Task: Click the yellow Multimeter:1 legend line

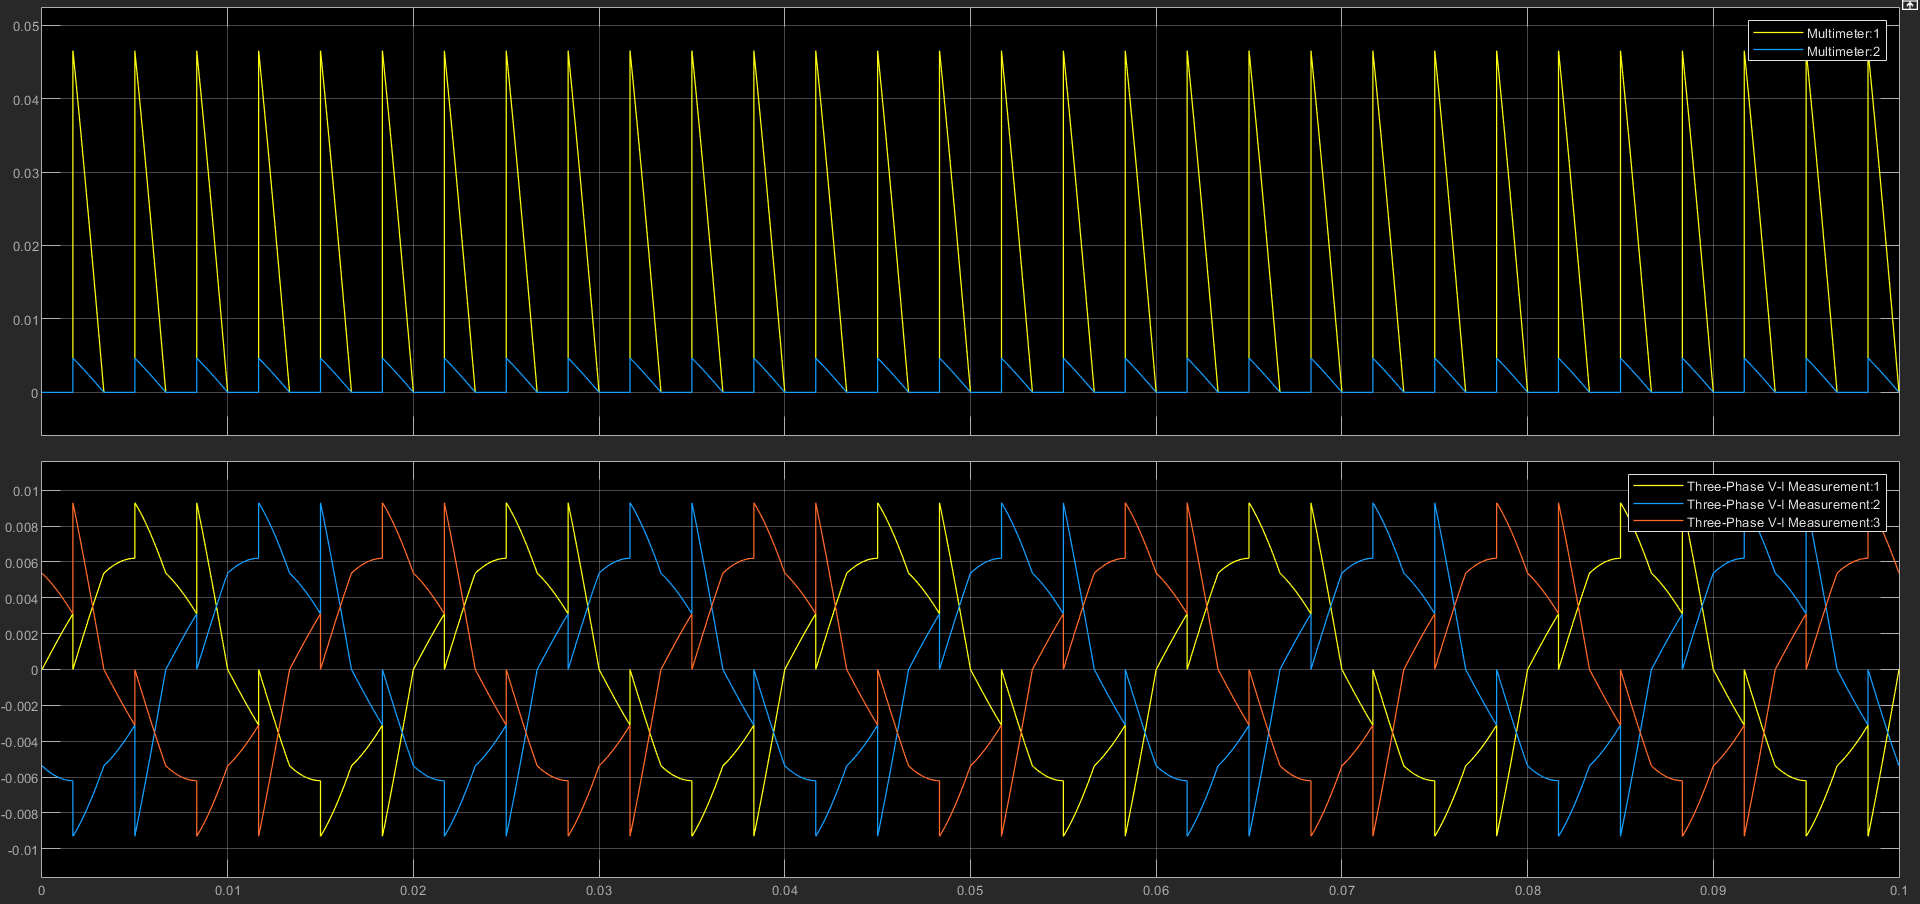Action: click(1778, 33)
